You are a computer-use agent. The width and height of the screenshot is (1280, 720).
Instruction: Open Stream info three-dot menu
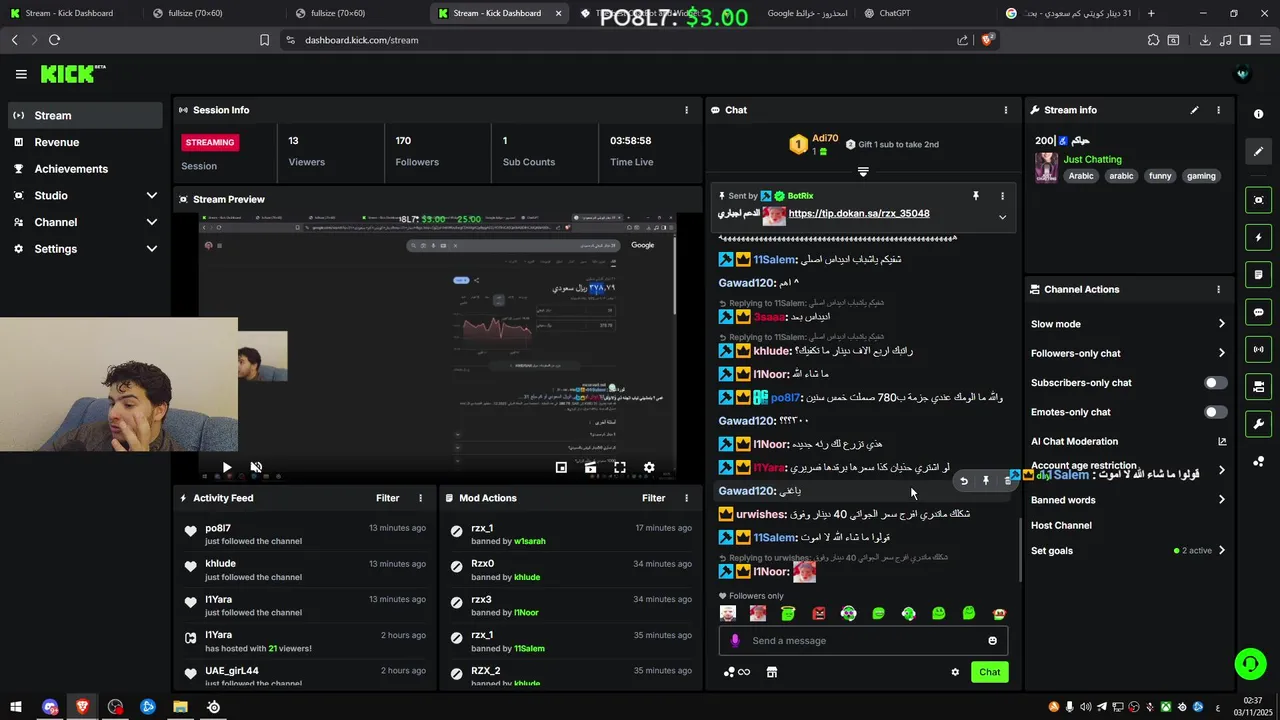[x=1218, y=110]
